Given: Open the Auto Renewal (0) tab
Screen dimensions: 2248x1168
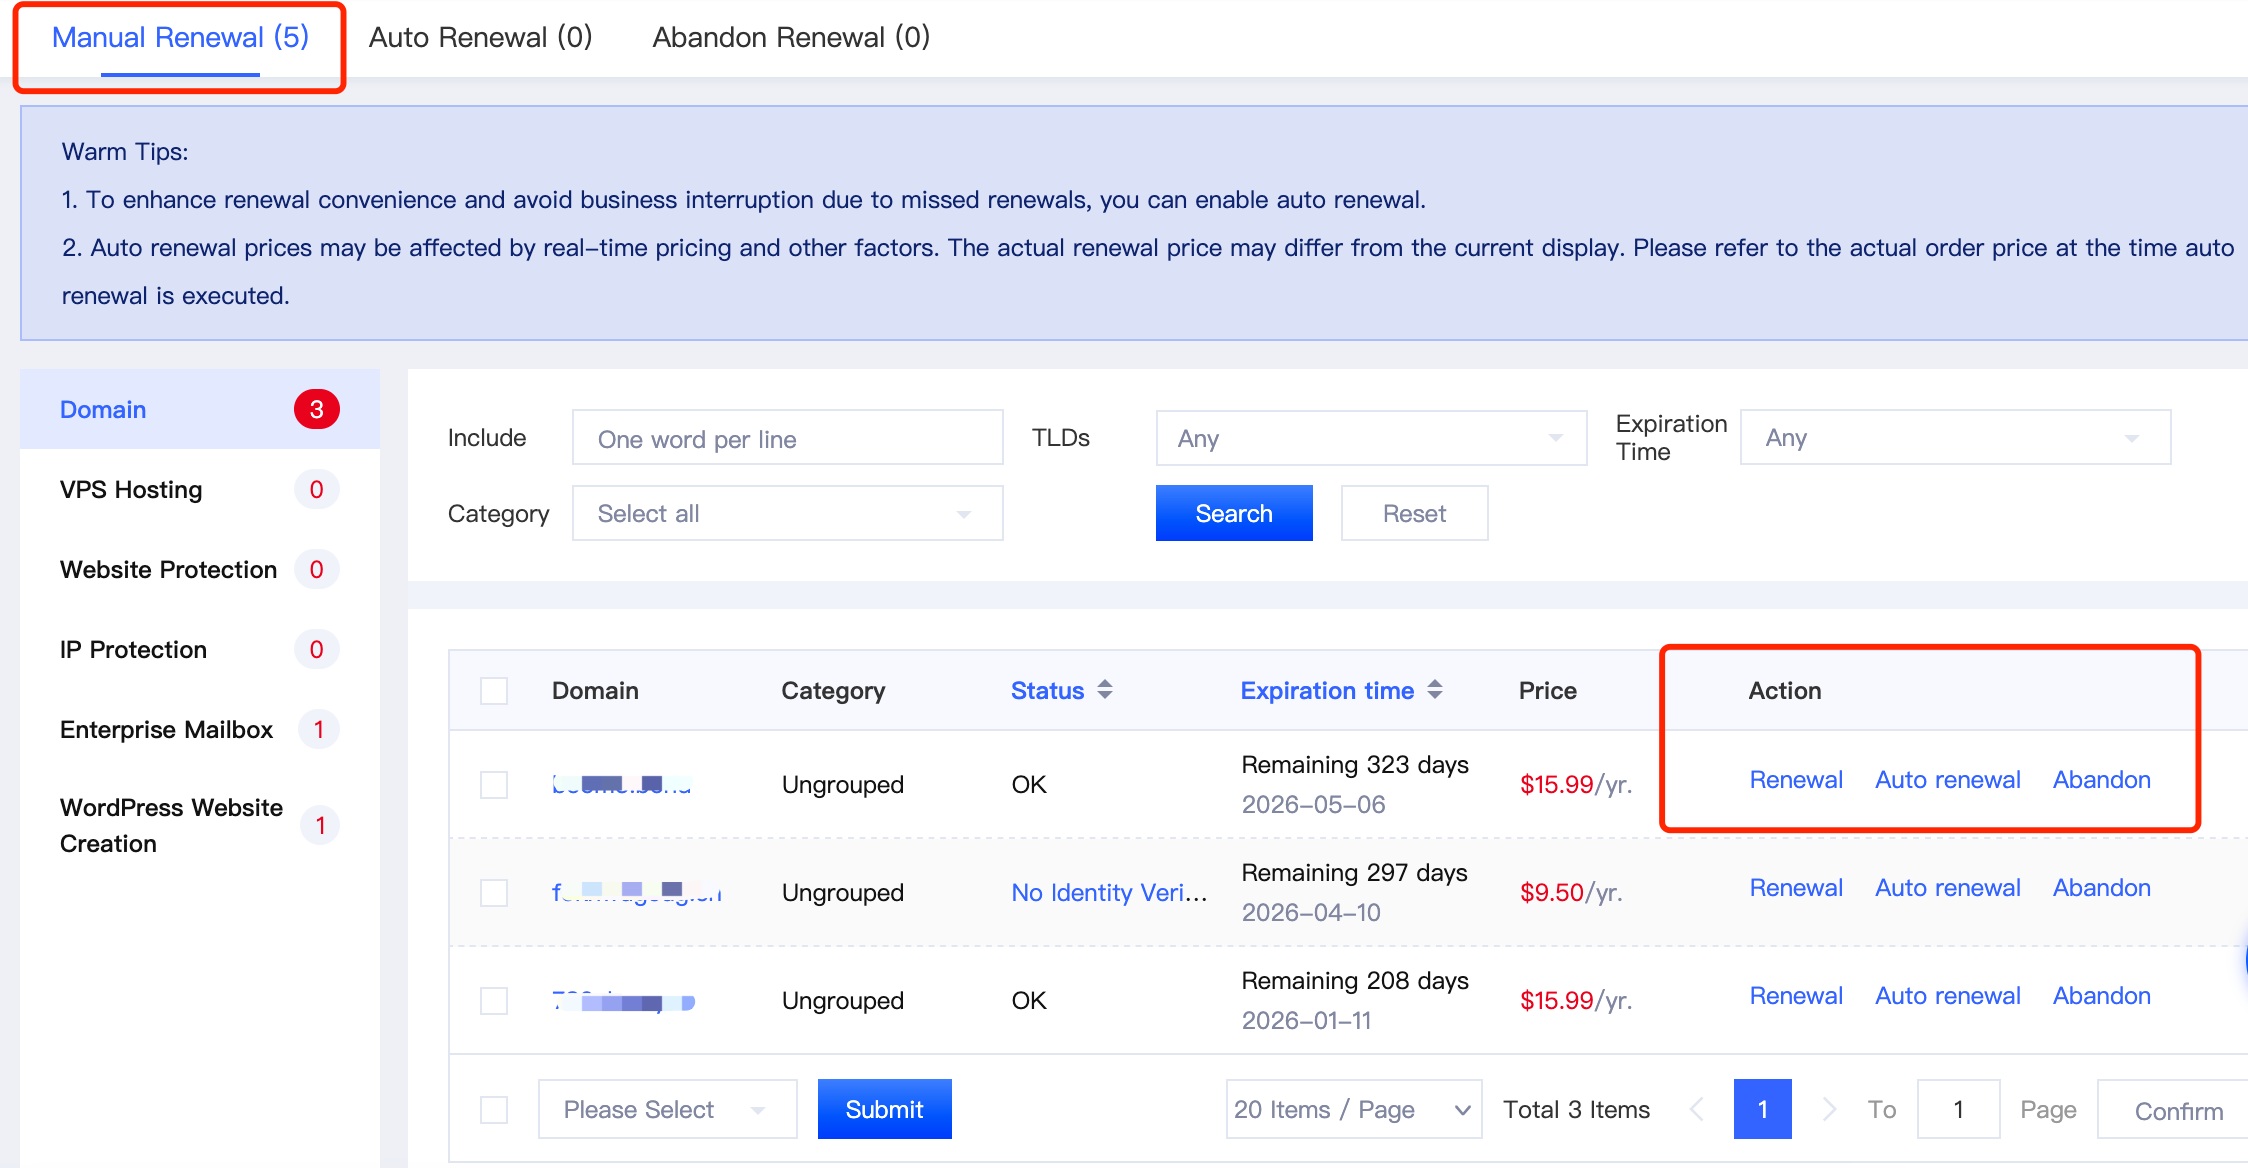Looking at the screenshot, I should [480, 38].
